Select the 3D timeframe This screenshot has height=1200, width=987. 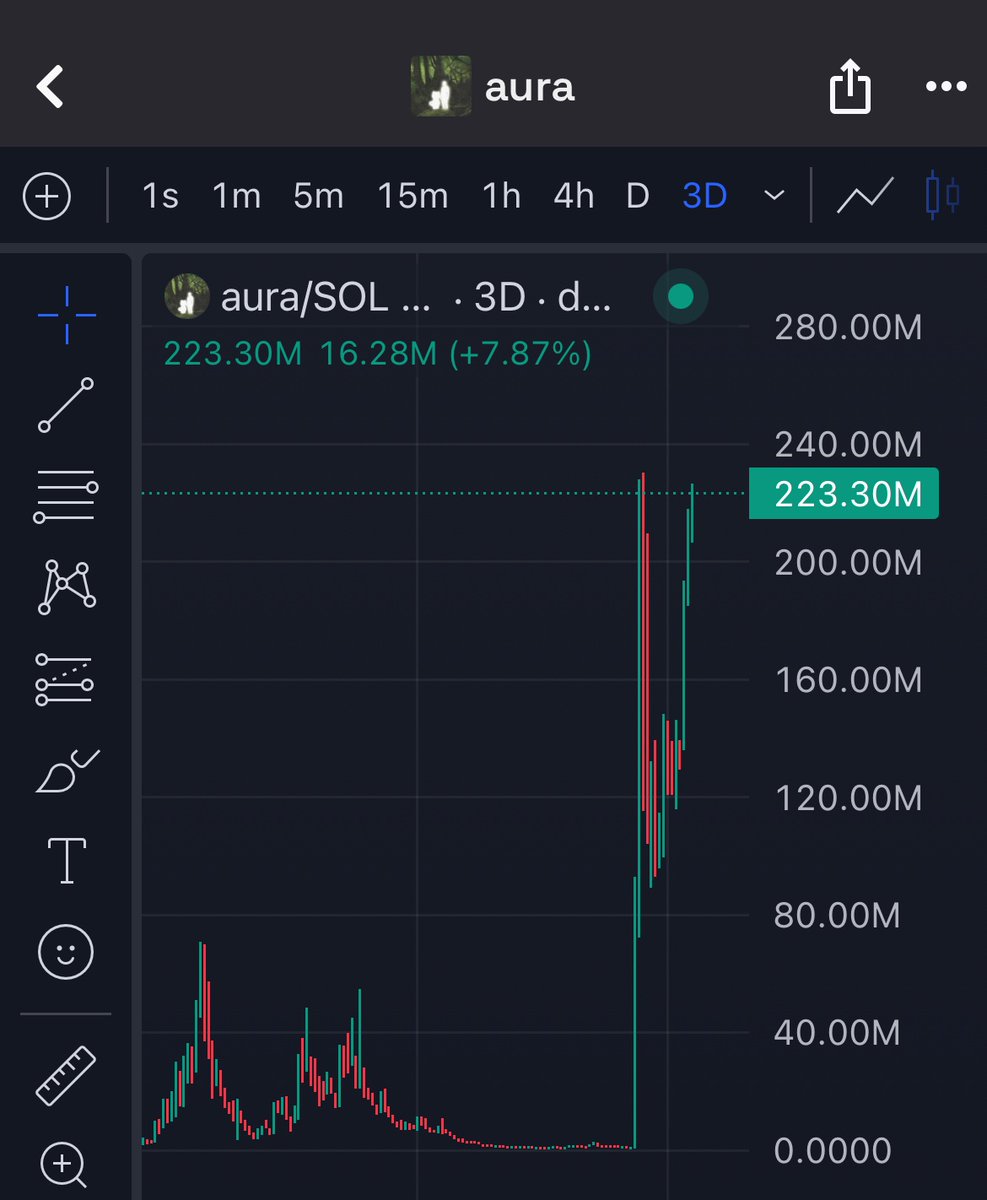click(704, 196)
